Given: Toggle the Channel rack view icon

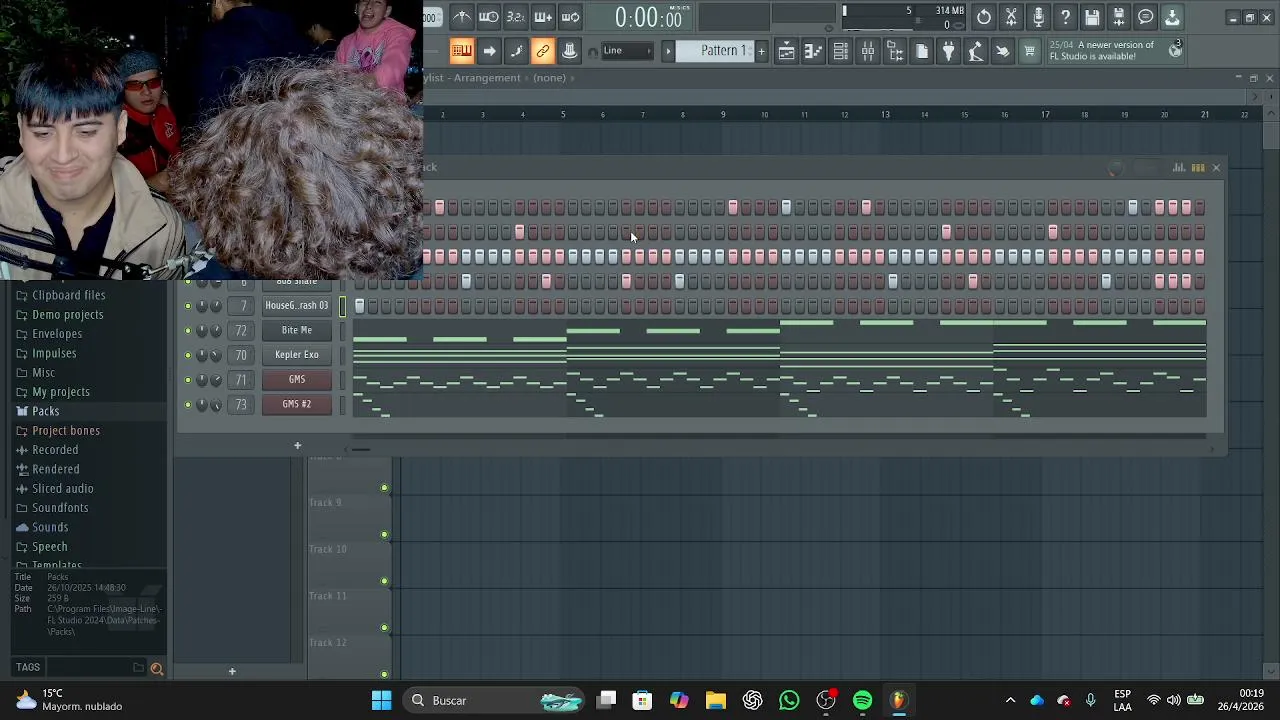Looking at the screenshot, I should (840, 51).
